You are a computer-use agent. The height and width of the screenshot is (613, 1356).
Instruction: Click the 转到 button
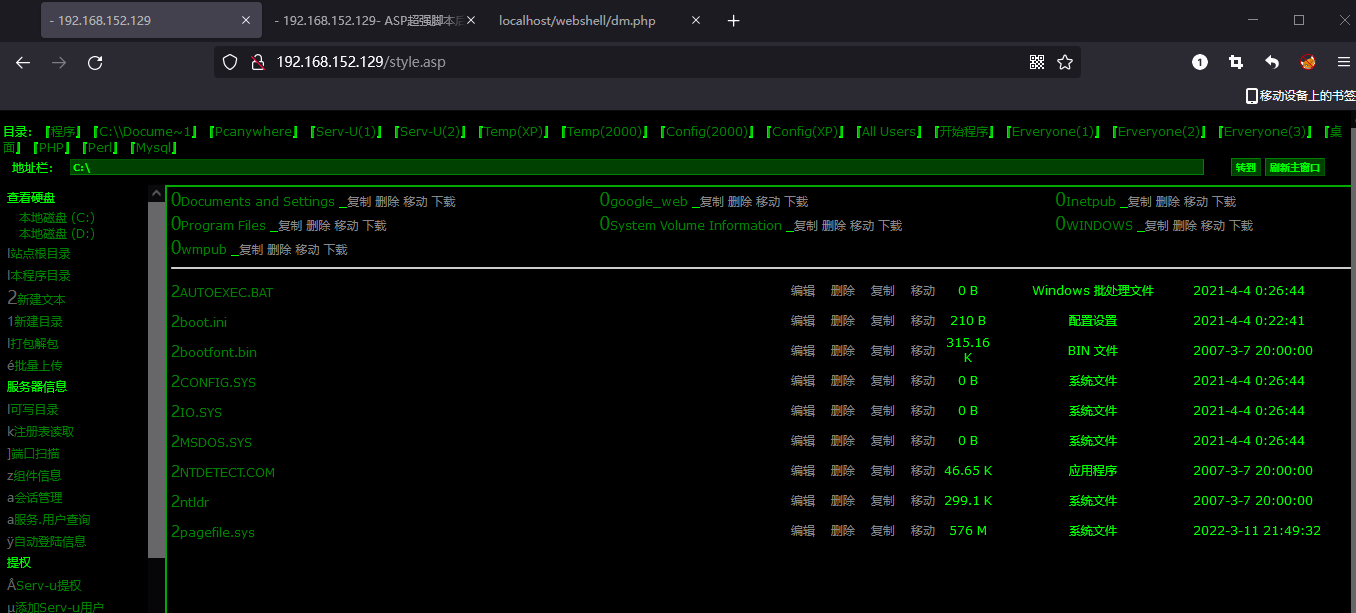(1245, 167)
